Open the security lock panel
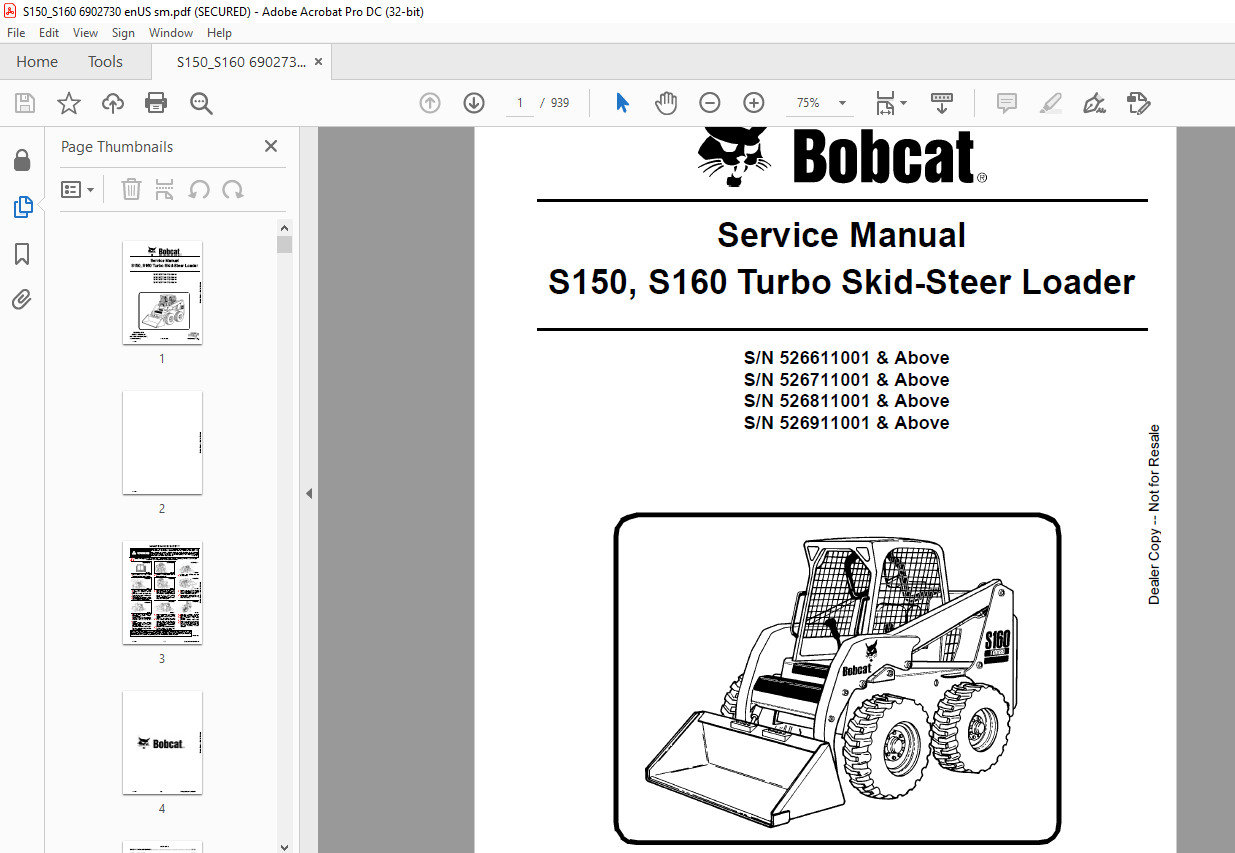Screen dimensions: 1235x853 pyautogui.click(x=22, y=160)
